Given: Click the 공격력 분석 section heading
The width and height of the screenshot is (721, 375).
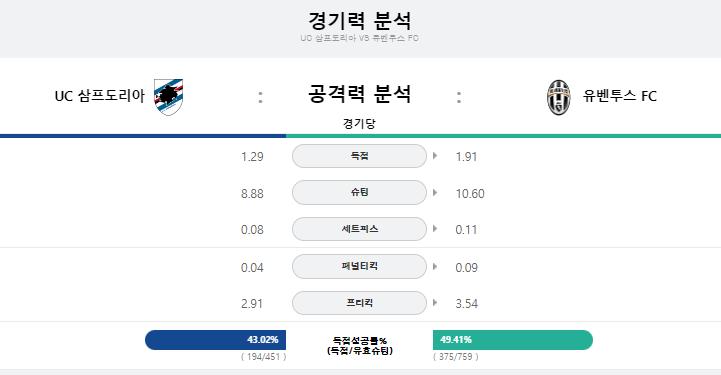Looking at the screenshot, I should 360,94.
